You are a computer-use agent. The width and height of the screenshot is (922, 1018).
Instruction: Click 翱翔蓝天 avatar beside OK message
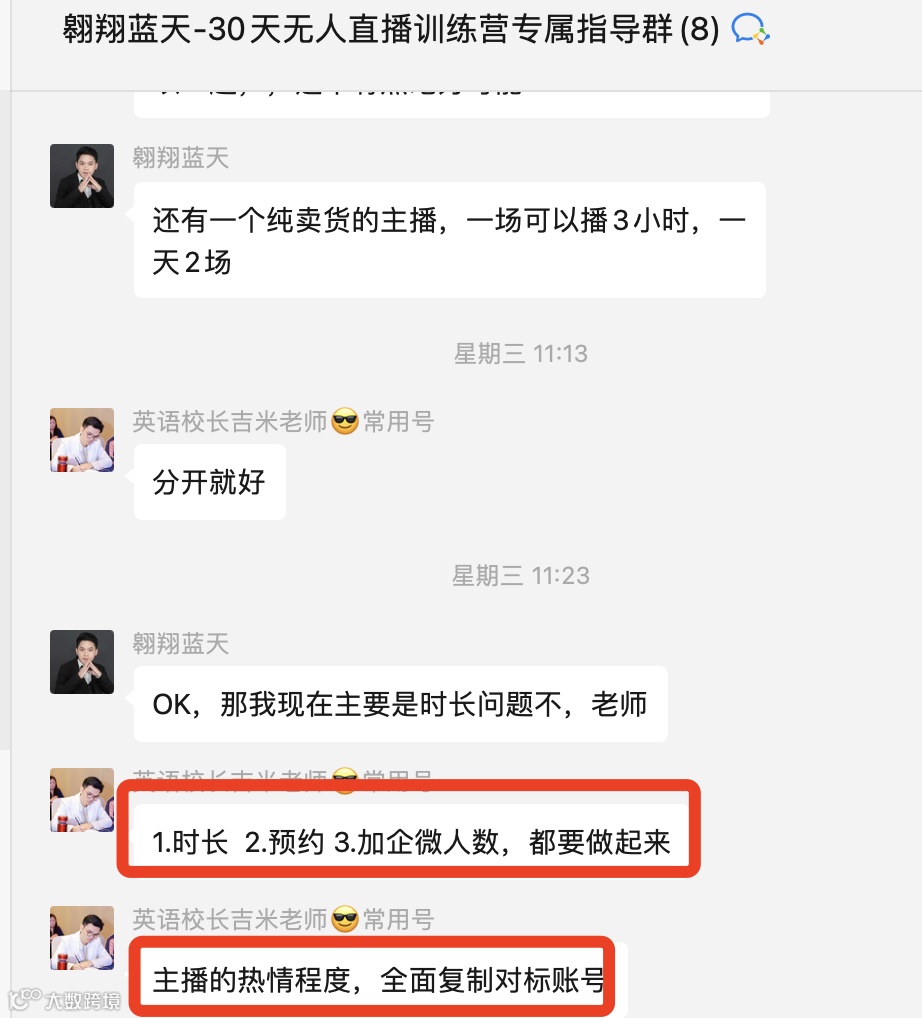[82, 662]
